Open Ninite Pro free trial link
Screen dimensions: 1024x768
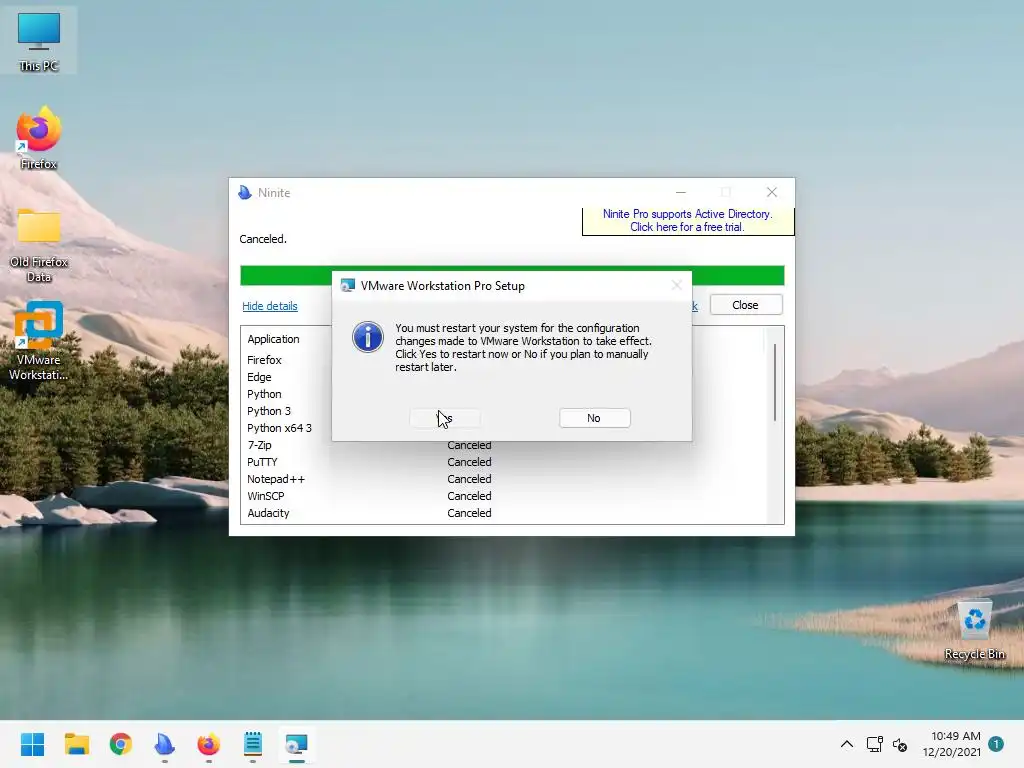coord(688,221)
